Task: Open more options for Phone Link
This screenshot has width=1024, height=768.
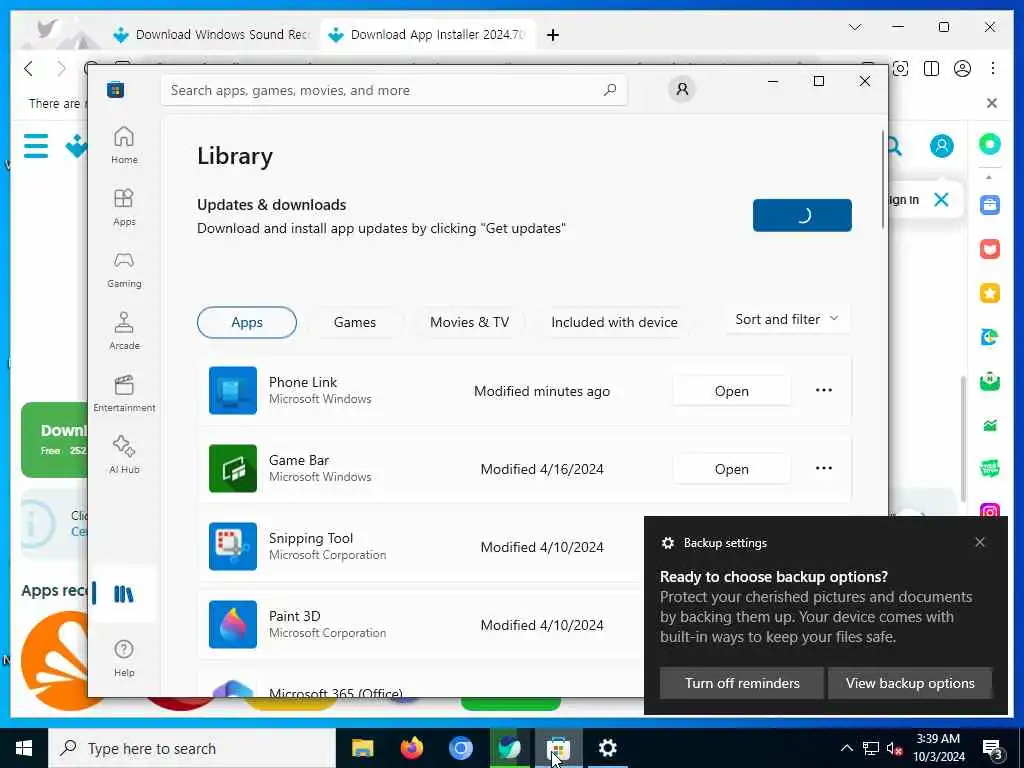Action: tap(824, 390)
